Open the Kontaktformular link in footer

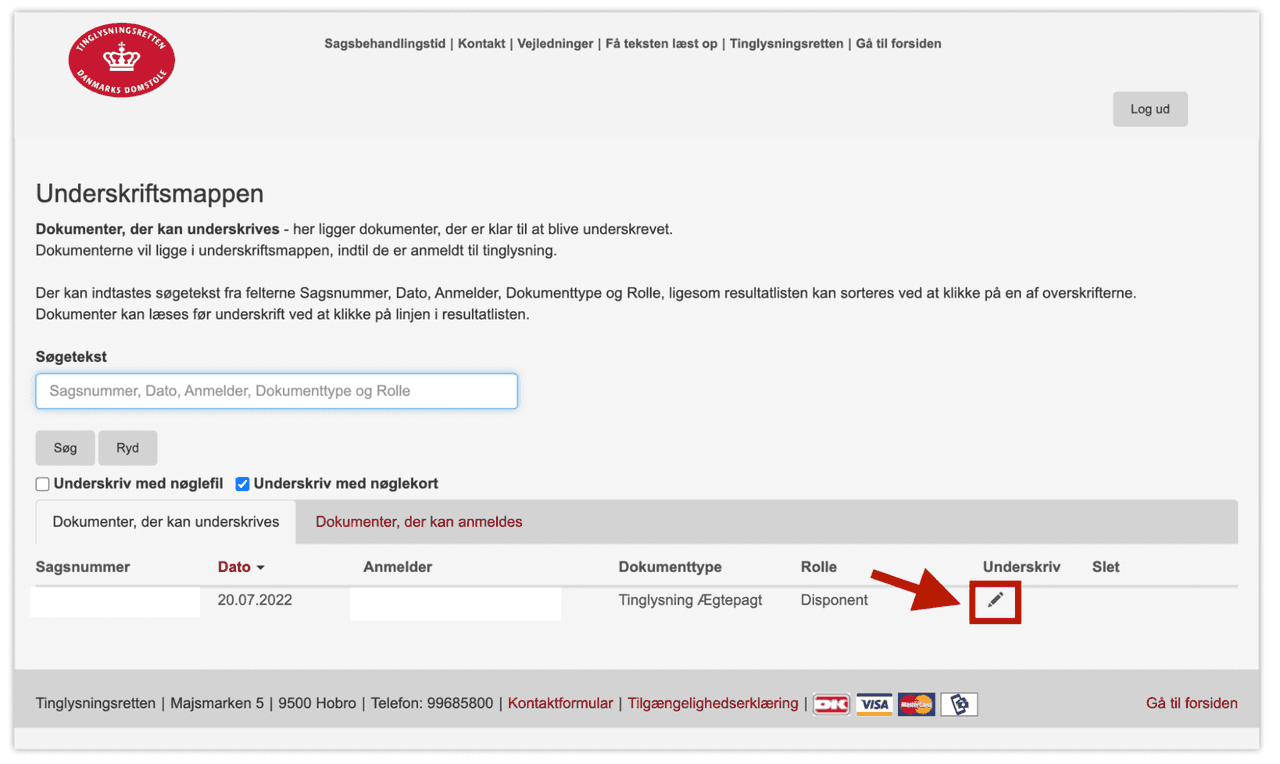pos(560,703)
